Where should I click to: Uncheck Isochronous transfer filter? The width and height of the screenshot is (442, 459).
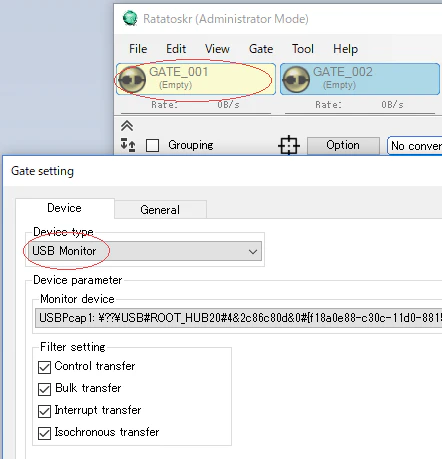pos(44,433)
